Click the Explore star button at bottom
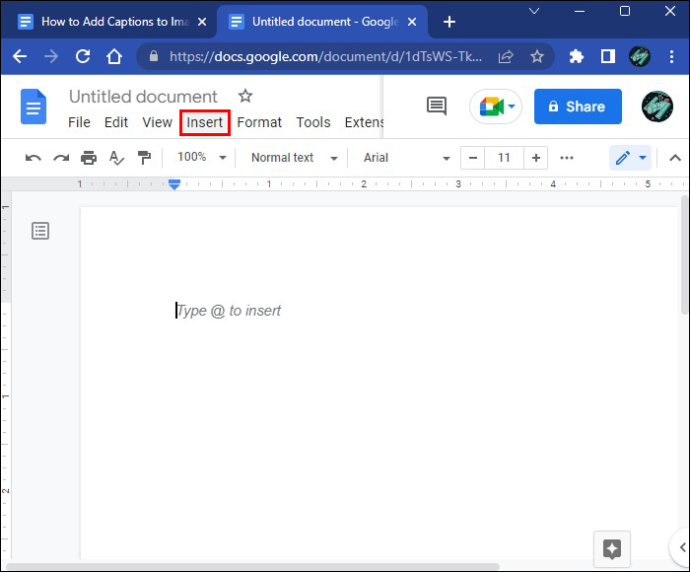Image resolution: width=690 pixels, height=572 pixels. pyautogui.click(x=612, y=549)
